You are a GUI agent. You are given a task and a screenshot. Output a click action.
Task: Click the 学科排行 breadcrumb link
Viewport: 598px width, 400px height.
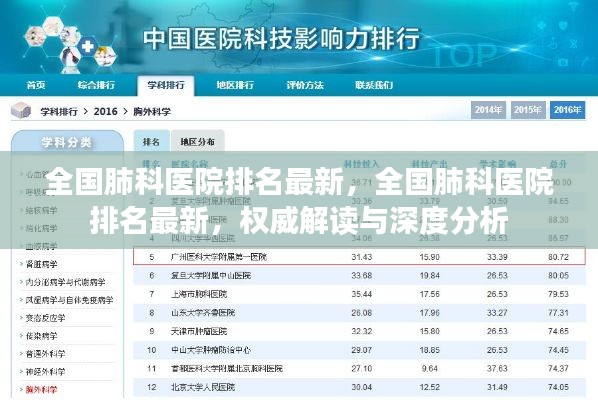[59, 111]
